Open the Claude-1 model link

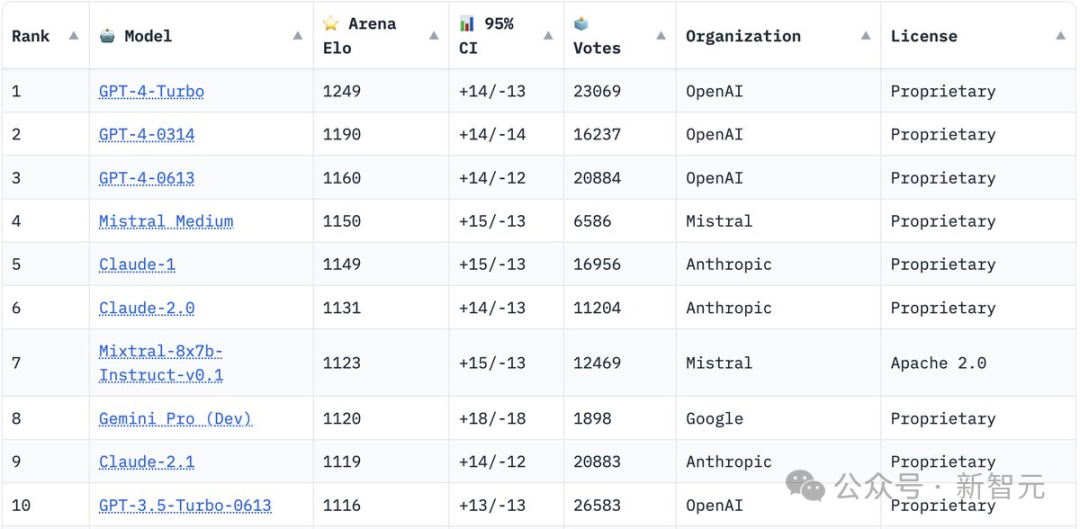(135, 264)
